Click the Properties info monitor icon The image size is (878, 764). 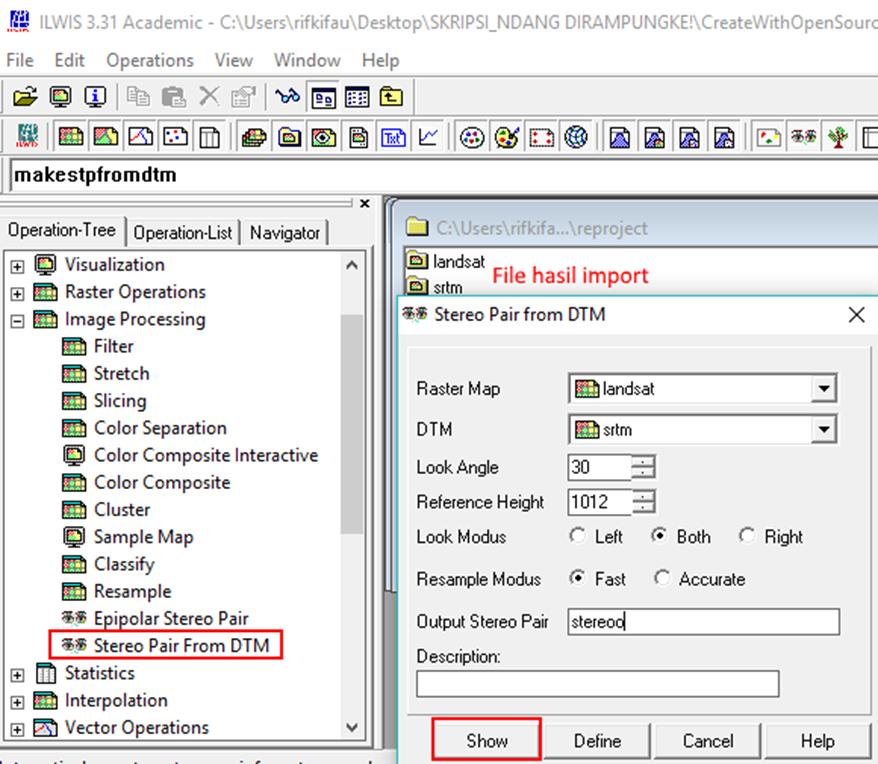pos(95,97)
